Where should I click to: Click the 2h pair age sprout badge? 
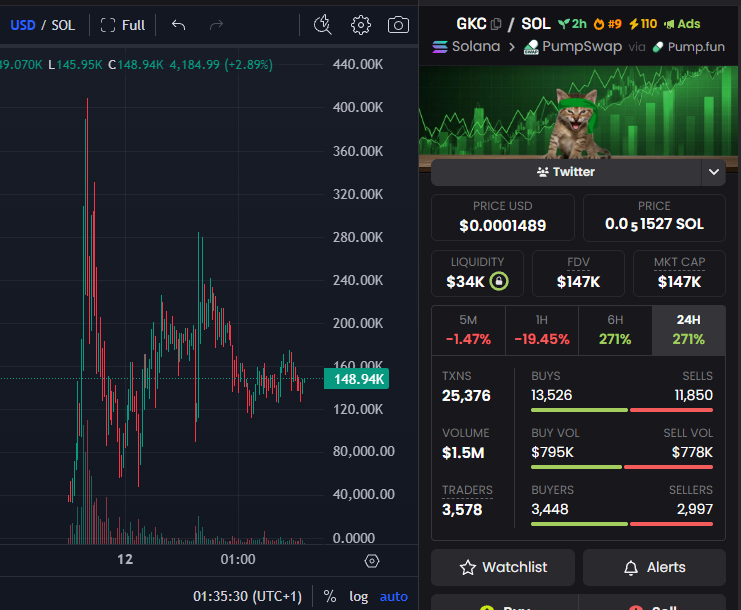pos(572,24)
